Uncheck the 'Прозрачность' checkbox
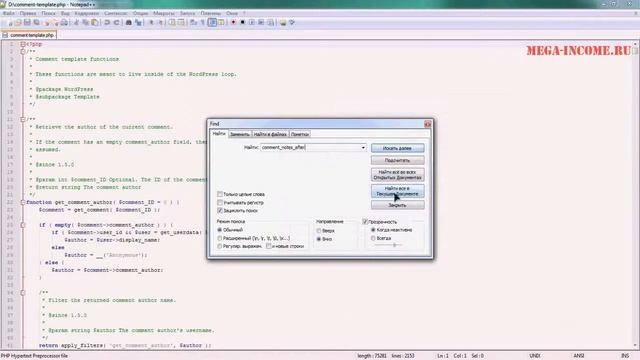Screen dimensions: 640x360 pyautogui.click(x=365, y=222)
